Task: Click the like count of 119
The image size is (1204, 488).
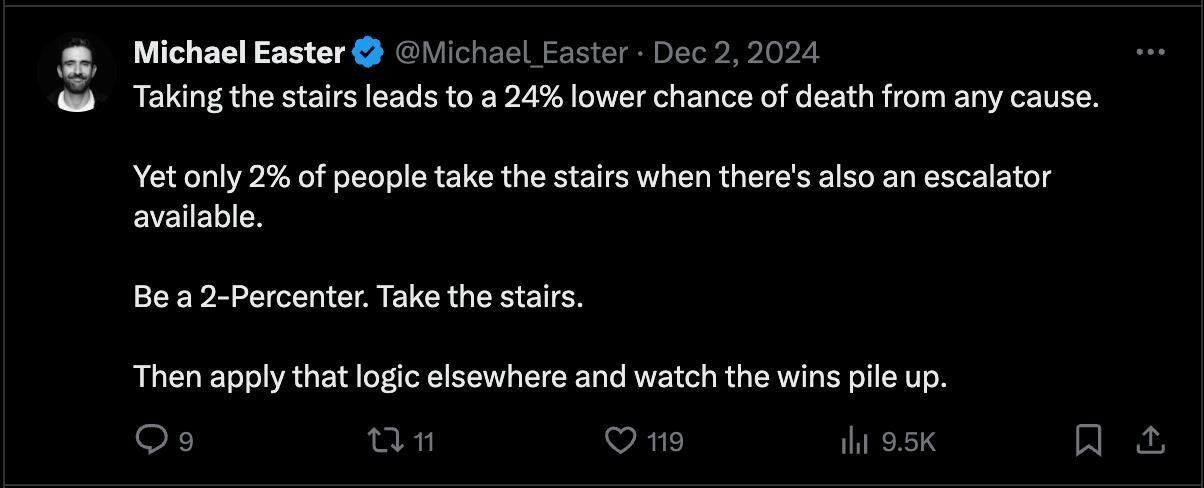Action: coord(664,441)
